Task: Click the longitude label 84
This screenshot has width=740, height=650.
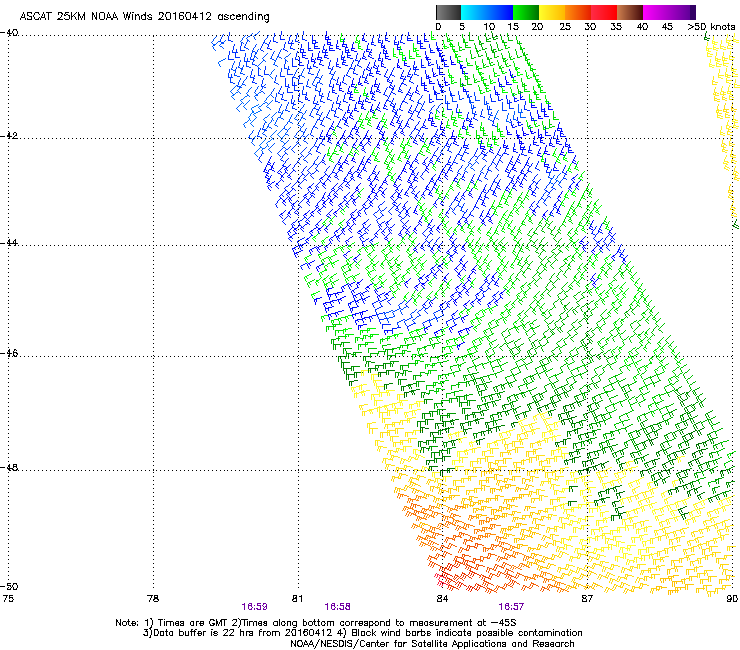Action: tap(442, 599)
